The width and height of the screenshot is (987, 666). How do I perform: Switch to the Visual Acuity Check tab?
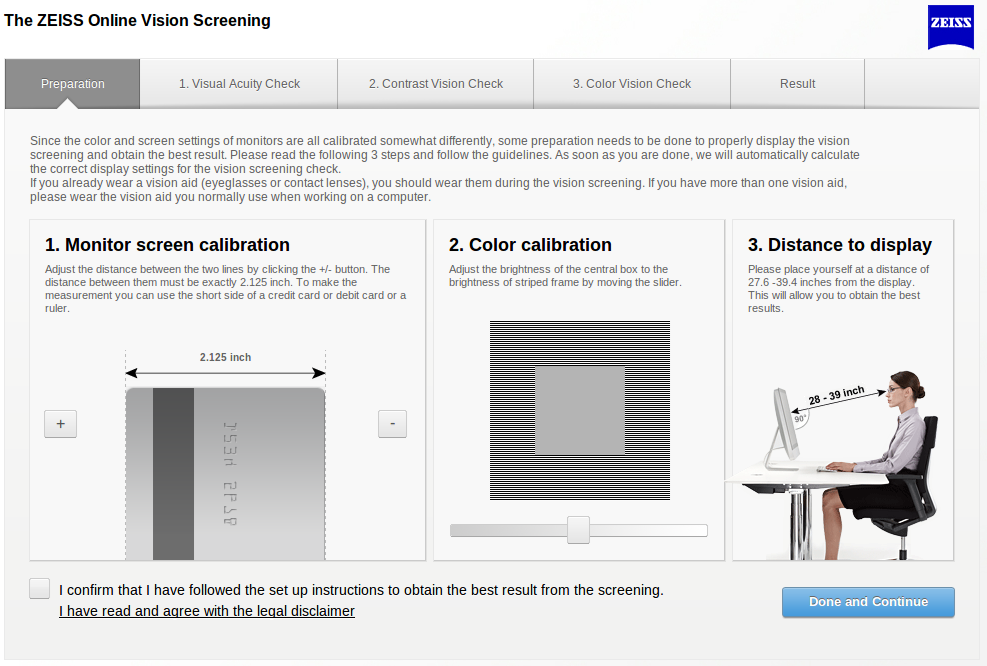(239, 84)
